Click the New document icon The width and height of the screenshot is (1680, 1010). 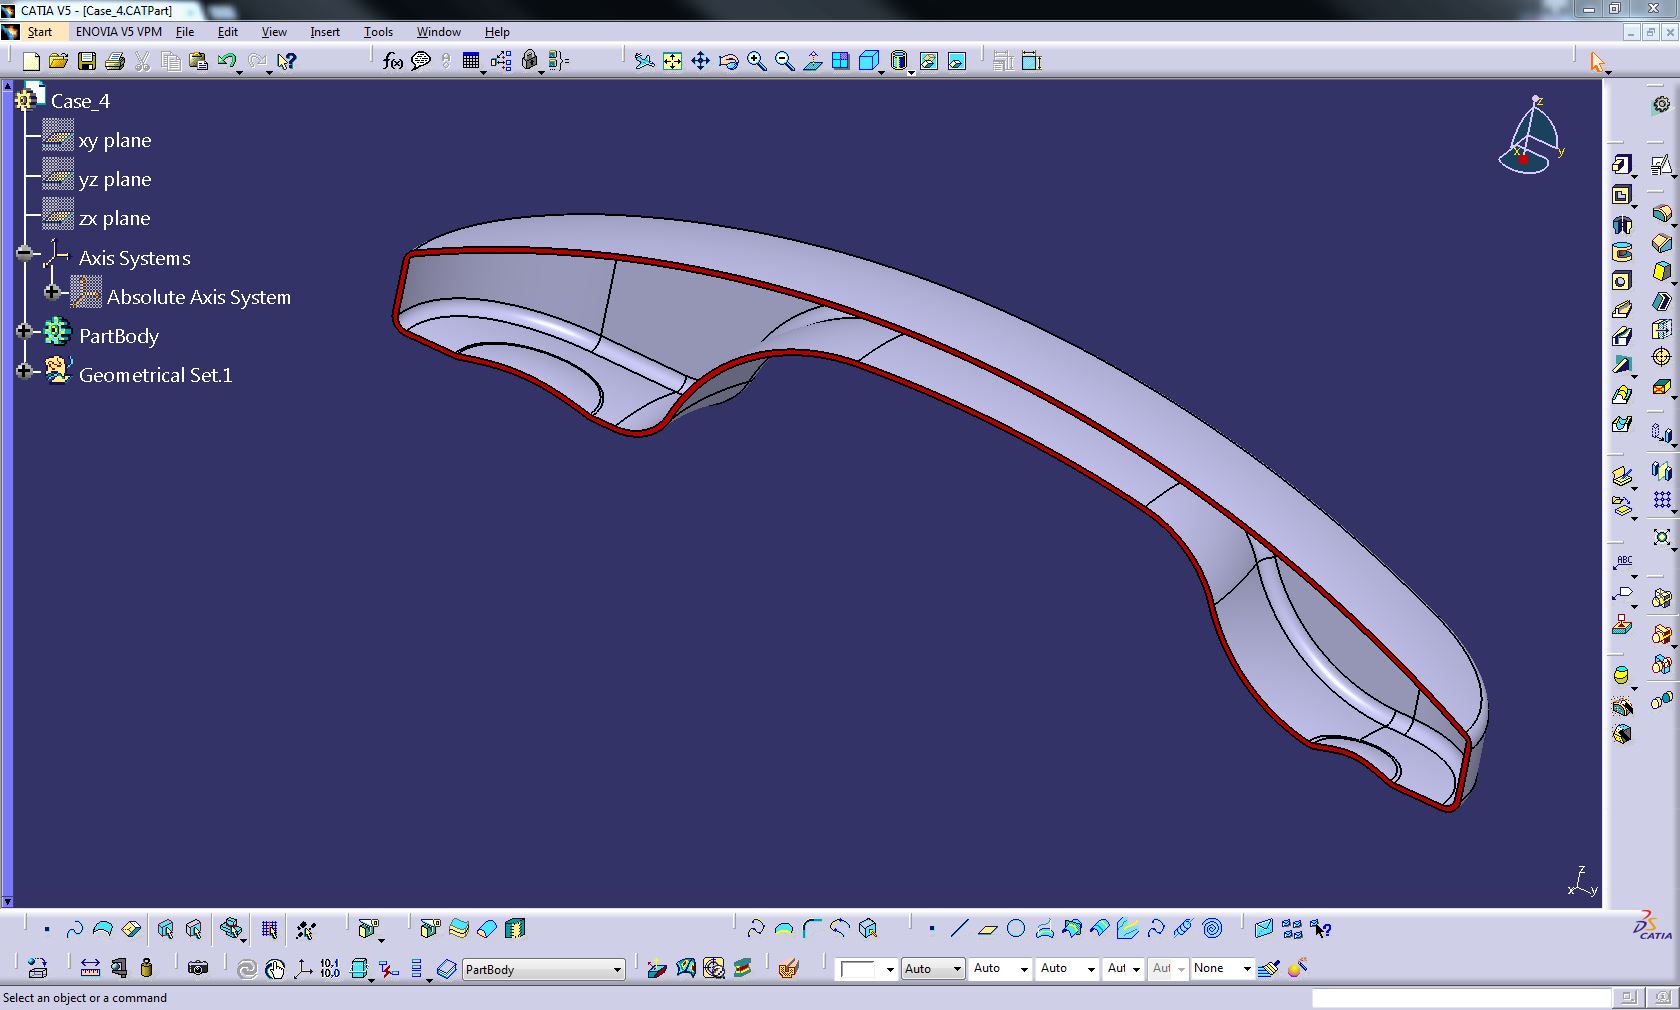click(x=31, y=62)
